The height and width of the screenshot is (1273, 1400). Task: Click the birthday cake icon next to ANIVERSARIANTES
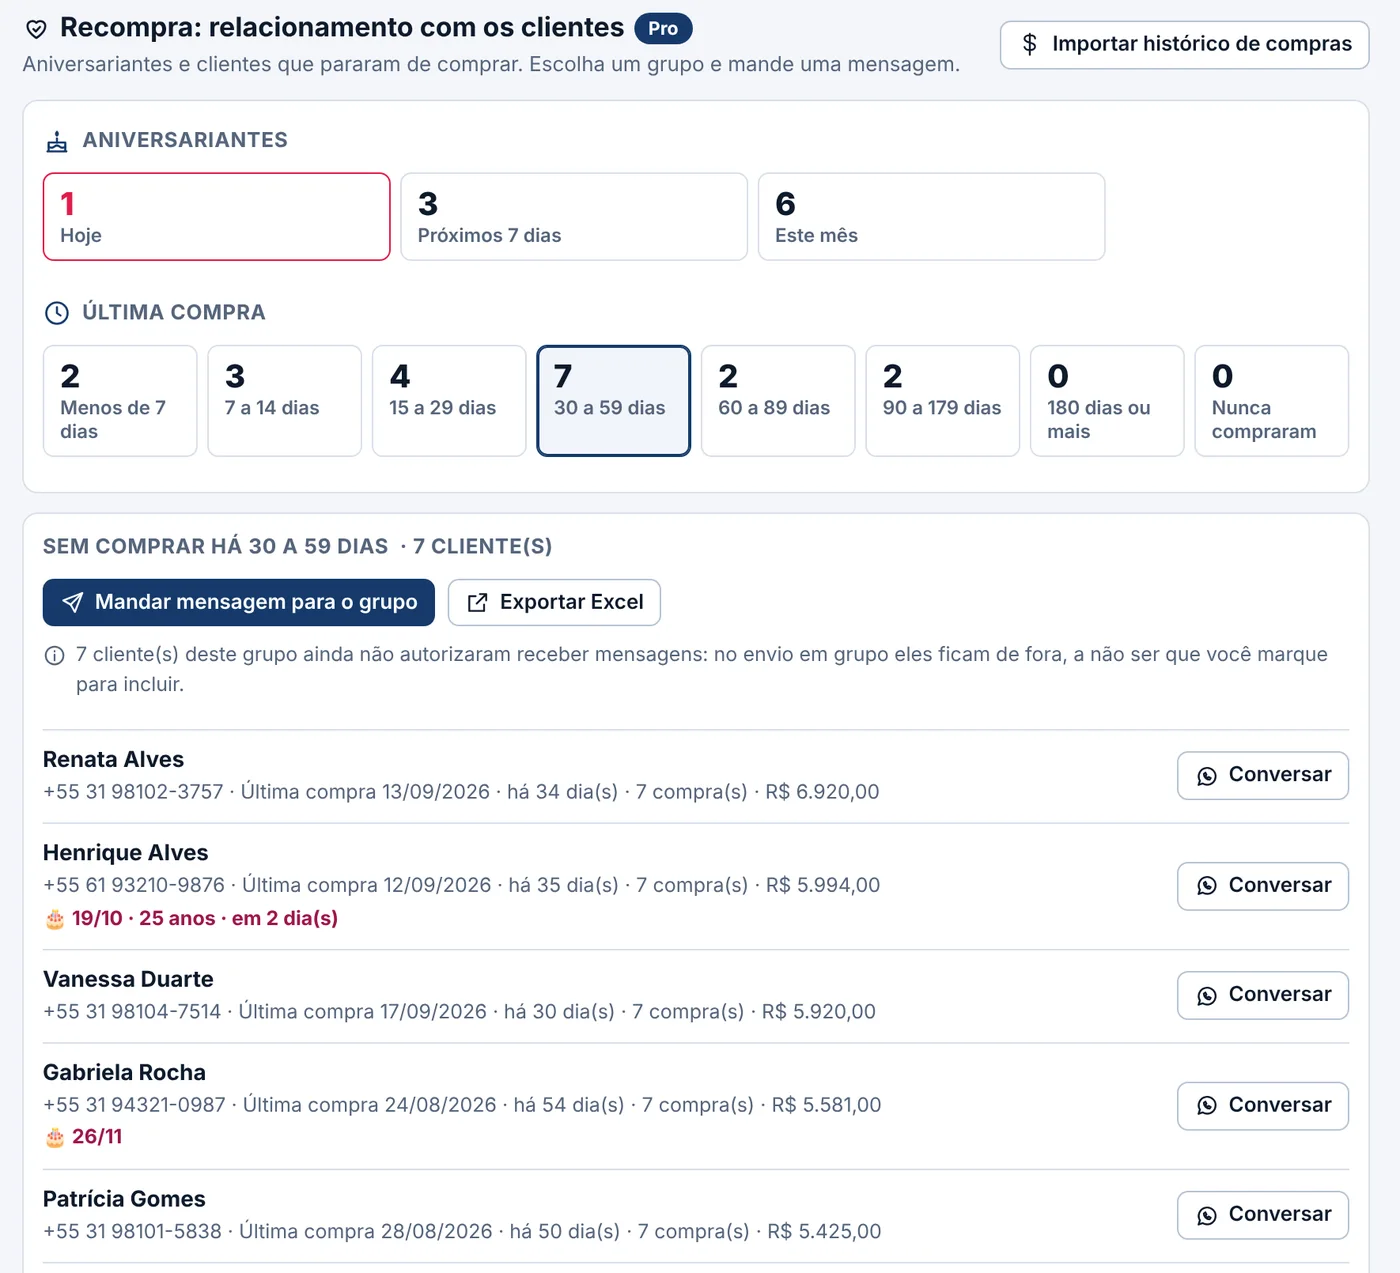click(57, 141)
